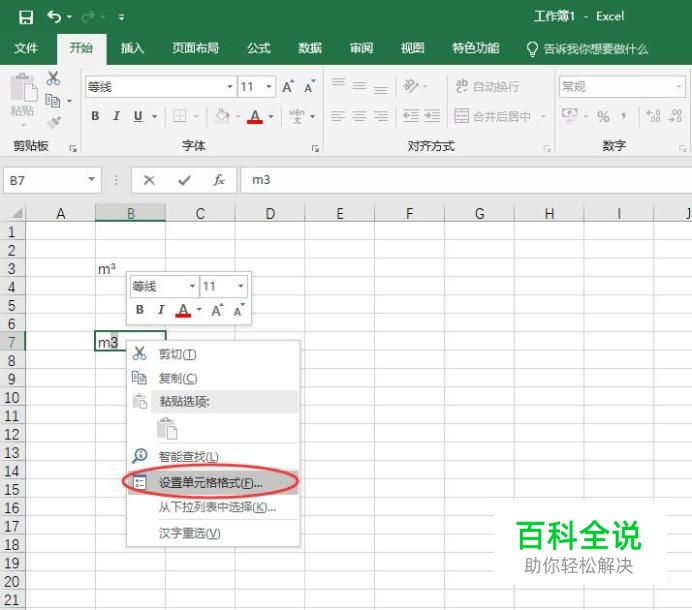692x610 pixels.
Task: Toggle Bold in floating mini toolbar
Action: [x=140, y=310]
